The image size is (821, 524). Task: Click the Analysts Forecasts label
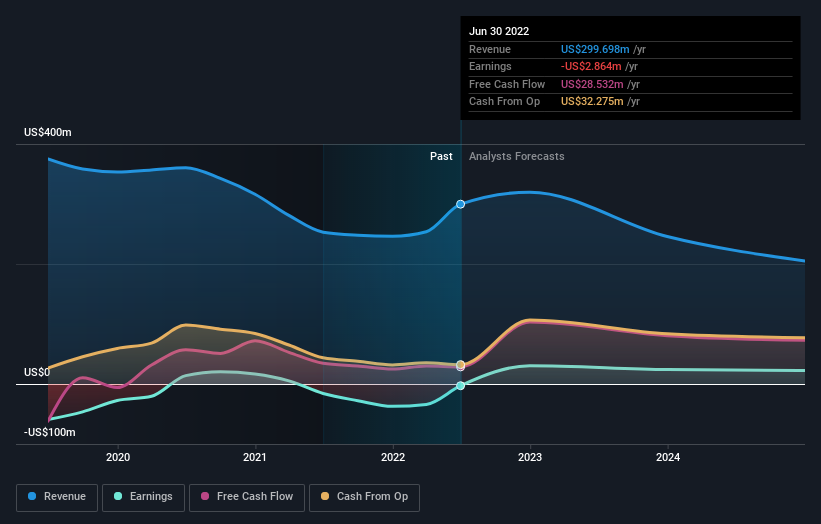point(517,156)
